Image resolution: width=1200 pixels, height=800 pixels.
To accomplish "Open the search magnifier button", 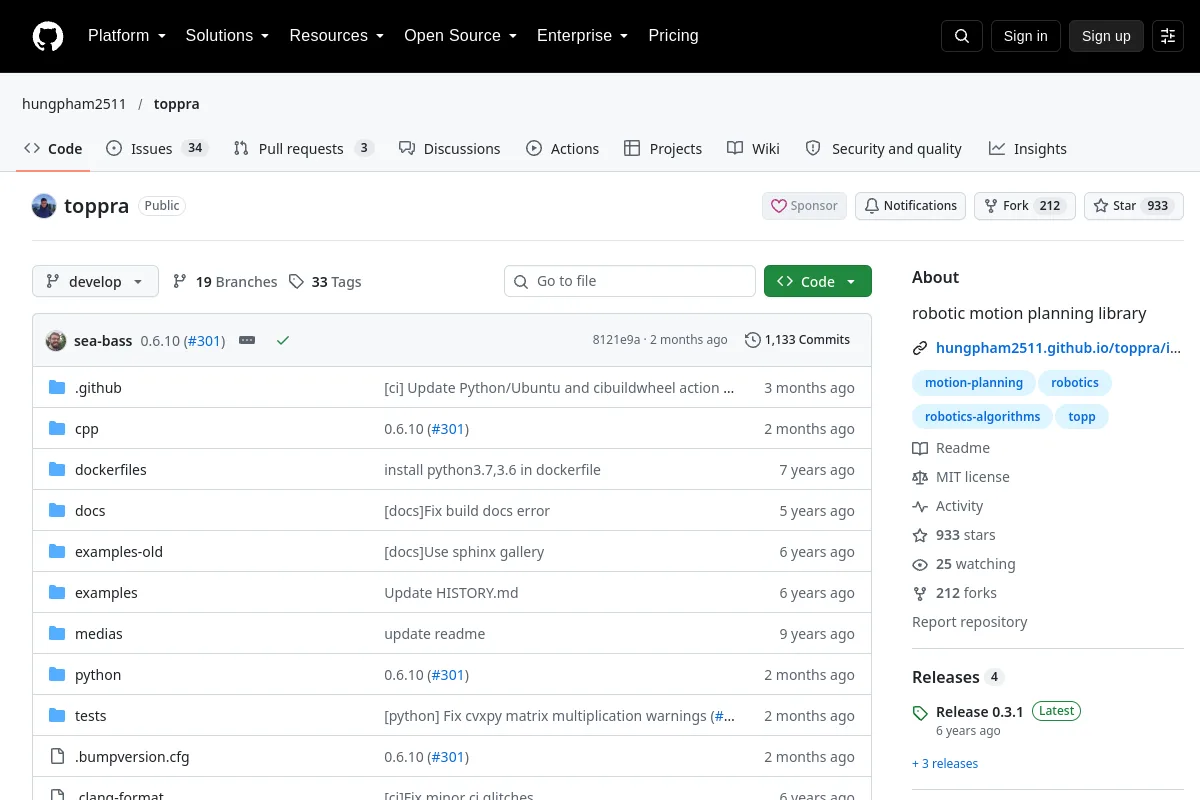I will tap(962, 36).
